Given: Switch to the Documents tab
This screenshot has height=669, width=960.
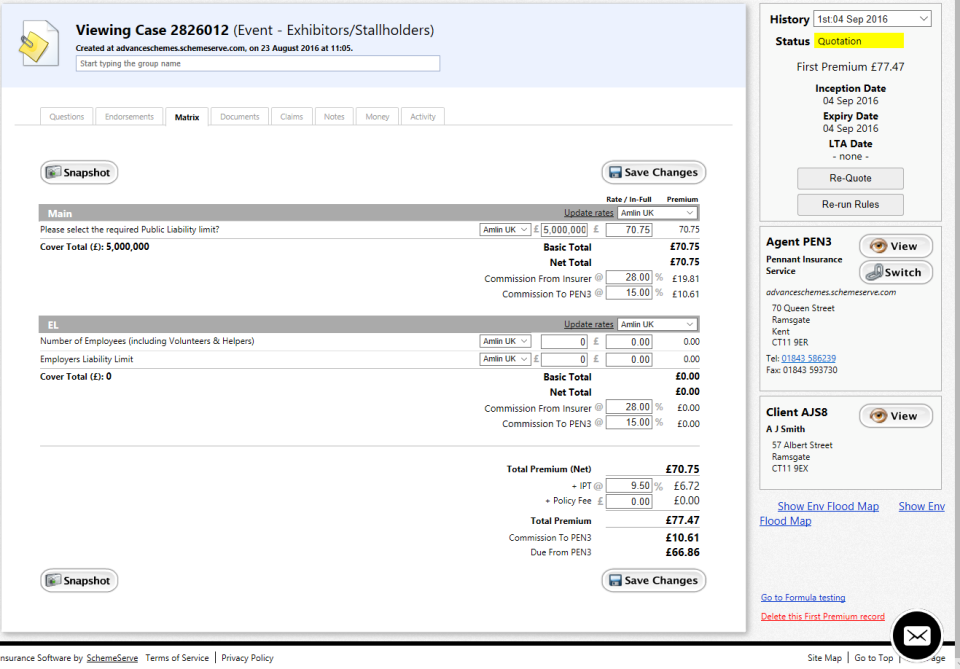Looking at the screenshot, I should click(x=239, y=116).
